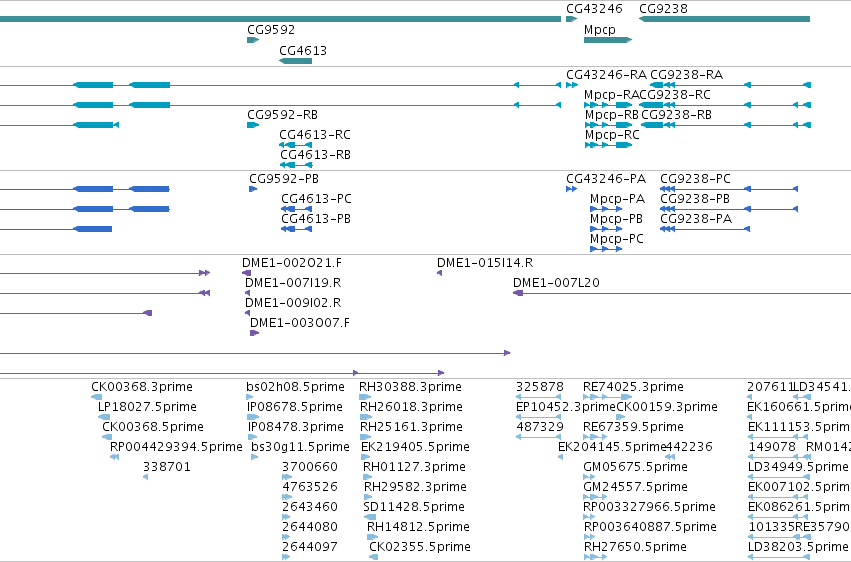Select transcript CG9238-RA
Screen dimensions: 851x562
click(687, 74)
